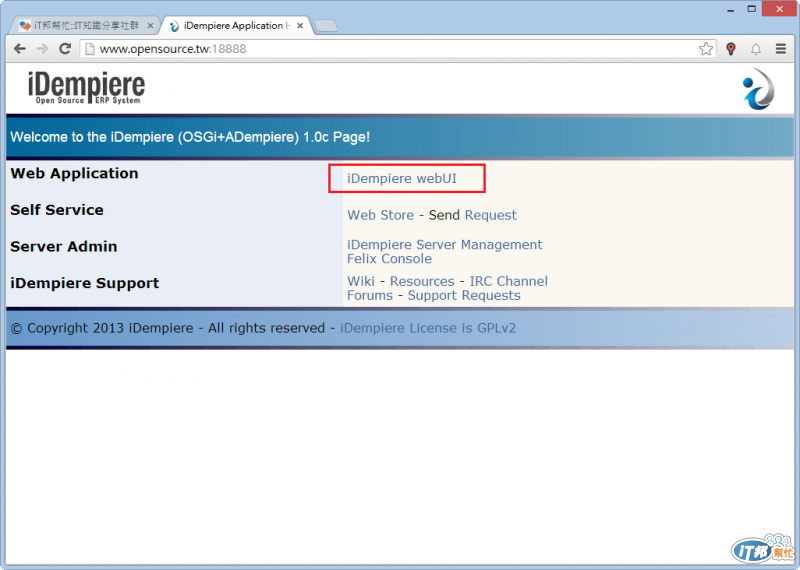Go to the Forums link
This screenshot has width=800, height=570.
(x=370, y=295)
